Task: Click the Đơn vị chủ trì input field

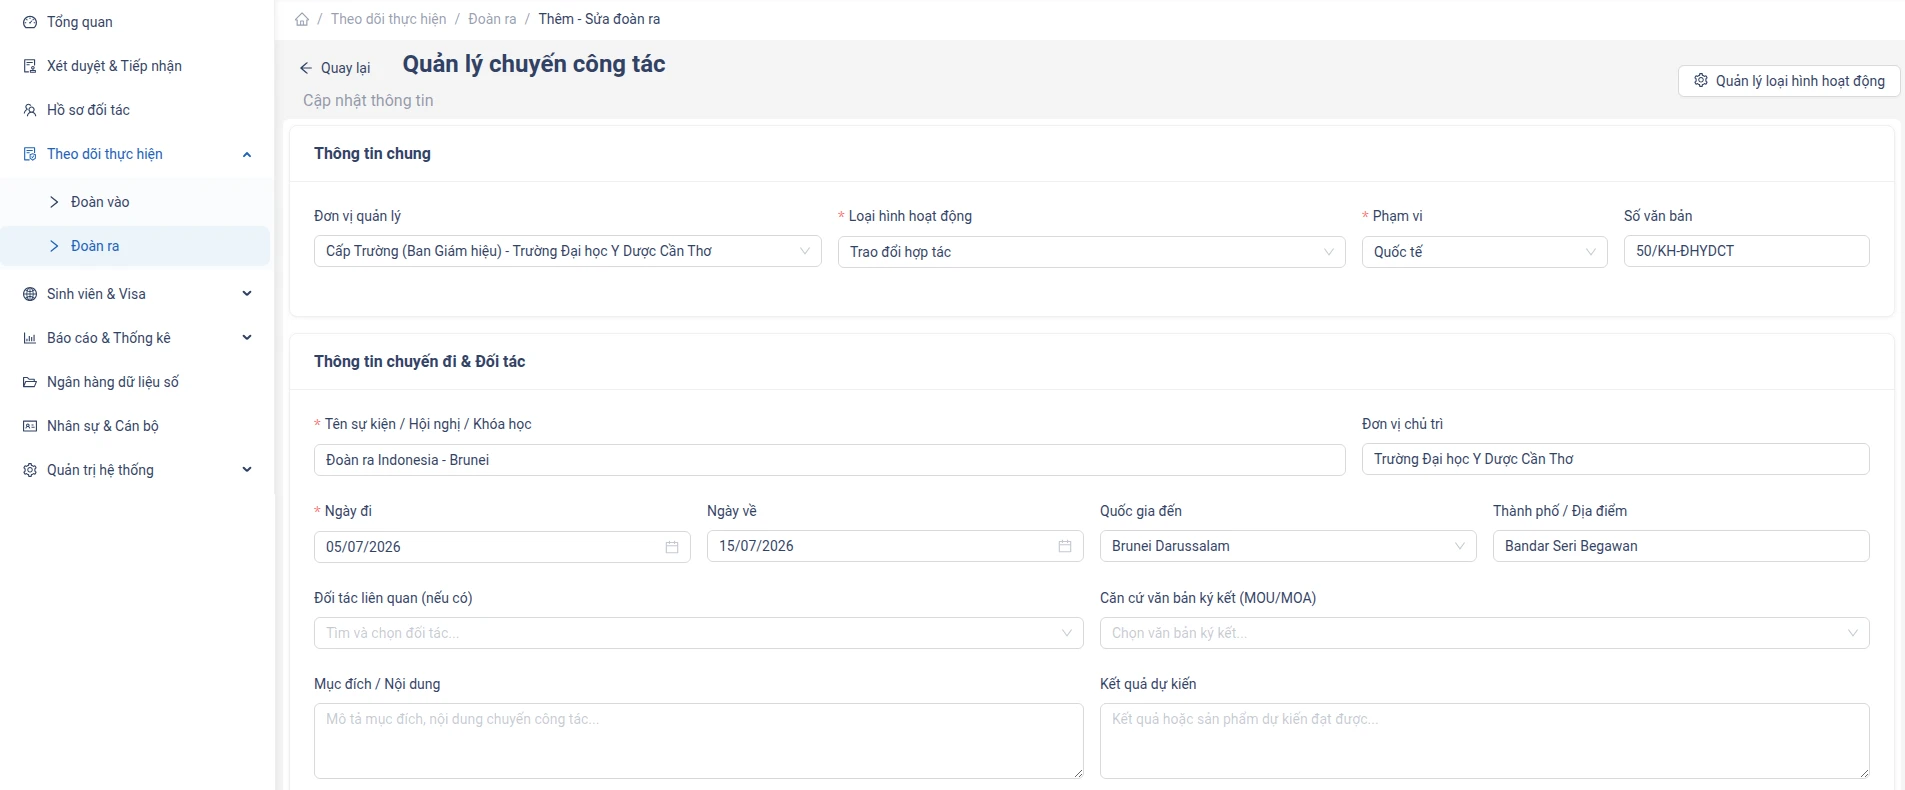Action: [1615, 459]
